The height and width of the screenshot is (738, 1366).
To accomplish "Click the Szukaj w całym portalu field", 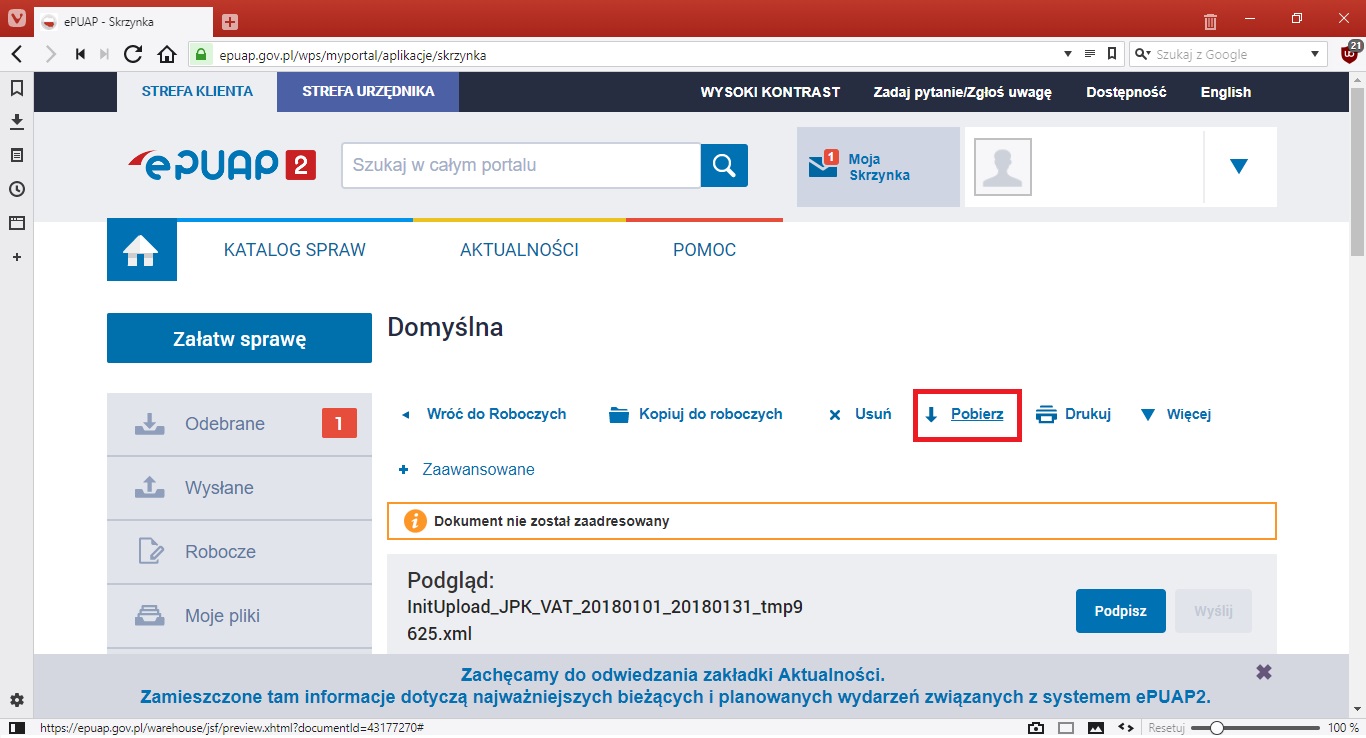I will 520,165.
